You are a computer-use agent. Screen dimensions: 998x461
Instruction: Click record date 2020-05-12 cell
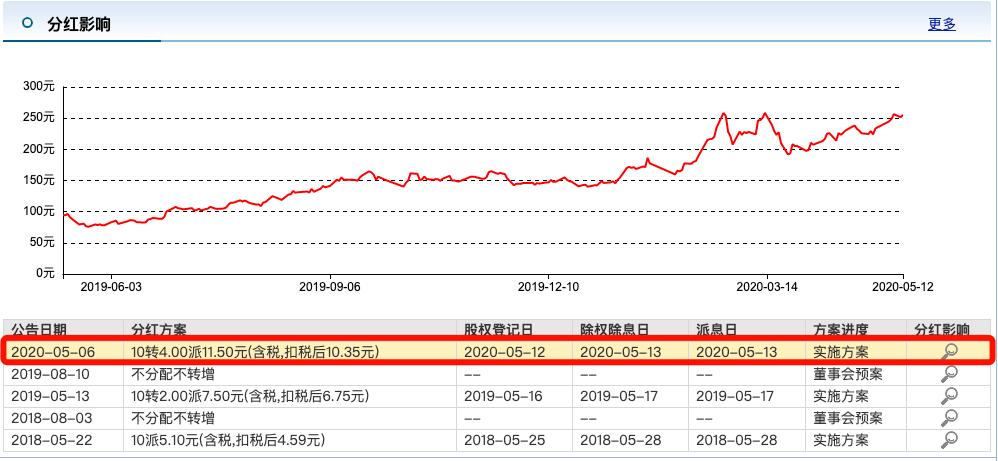point(505,351)
